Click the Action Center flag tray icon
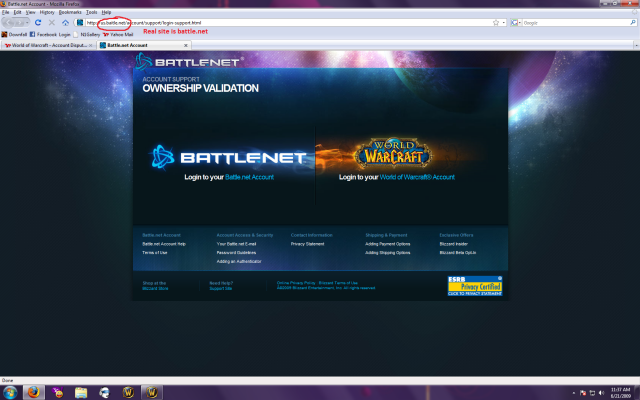This screenshot has width=640, height=400. (583, 393)
